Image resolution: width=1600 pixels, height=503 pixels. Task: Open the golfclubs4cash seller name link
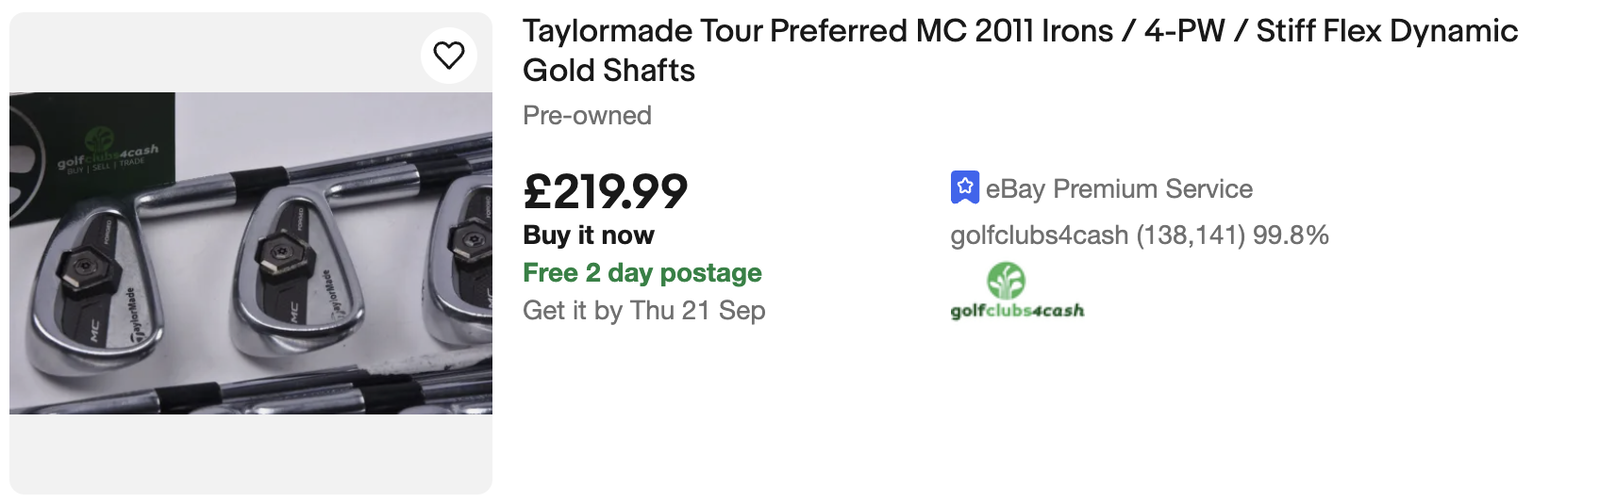[x=1039, y=236]
